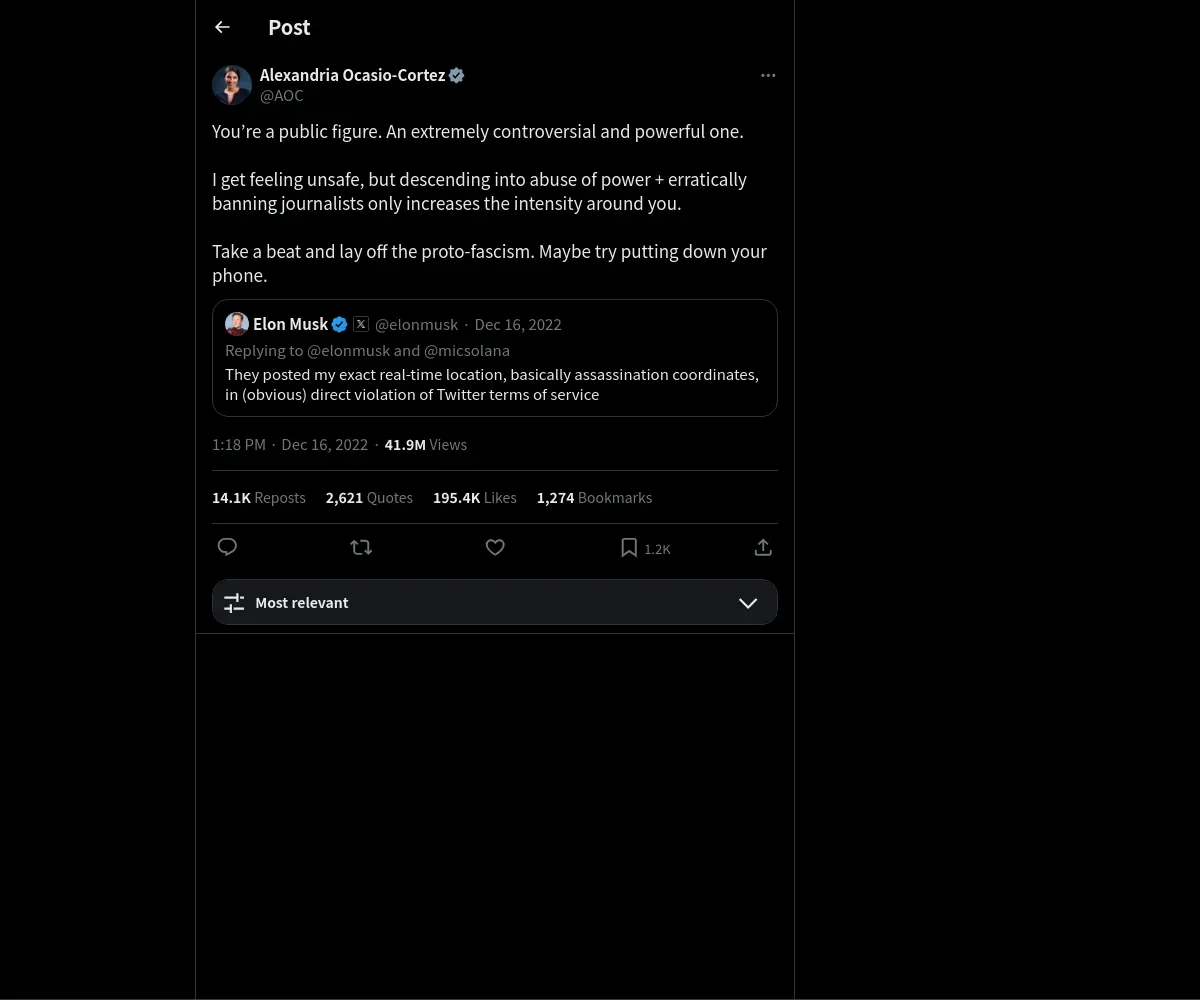This screenshot has width=1200, height=1000.
Task: View the 14.1K Reposts list
Action: pyautogui.click(x=259, y=498)
